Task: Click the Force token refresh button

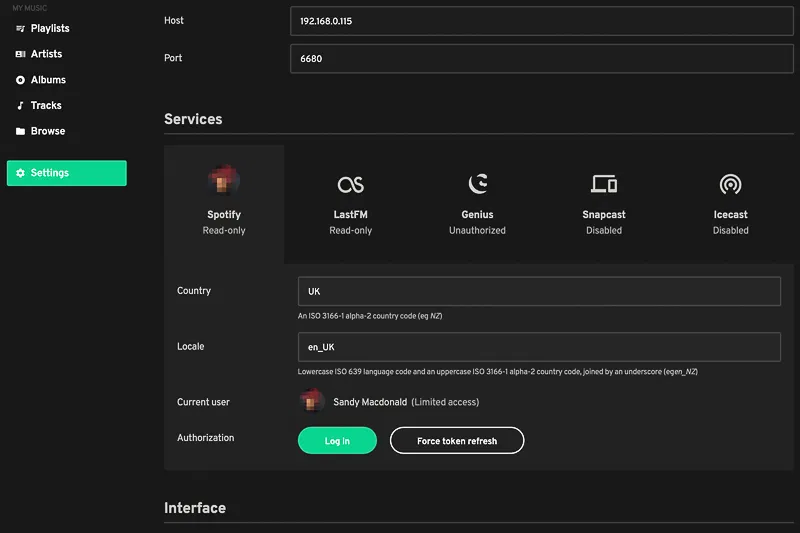Action: pos(456,441)
